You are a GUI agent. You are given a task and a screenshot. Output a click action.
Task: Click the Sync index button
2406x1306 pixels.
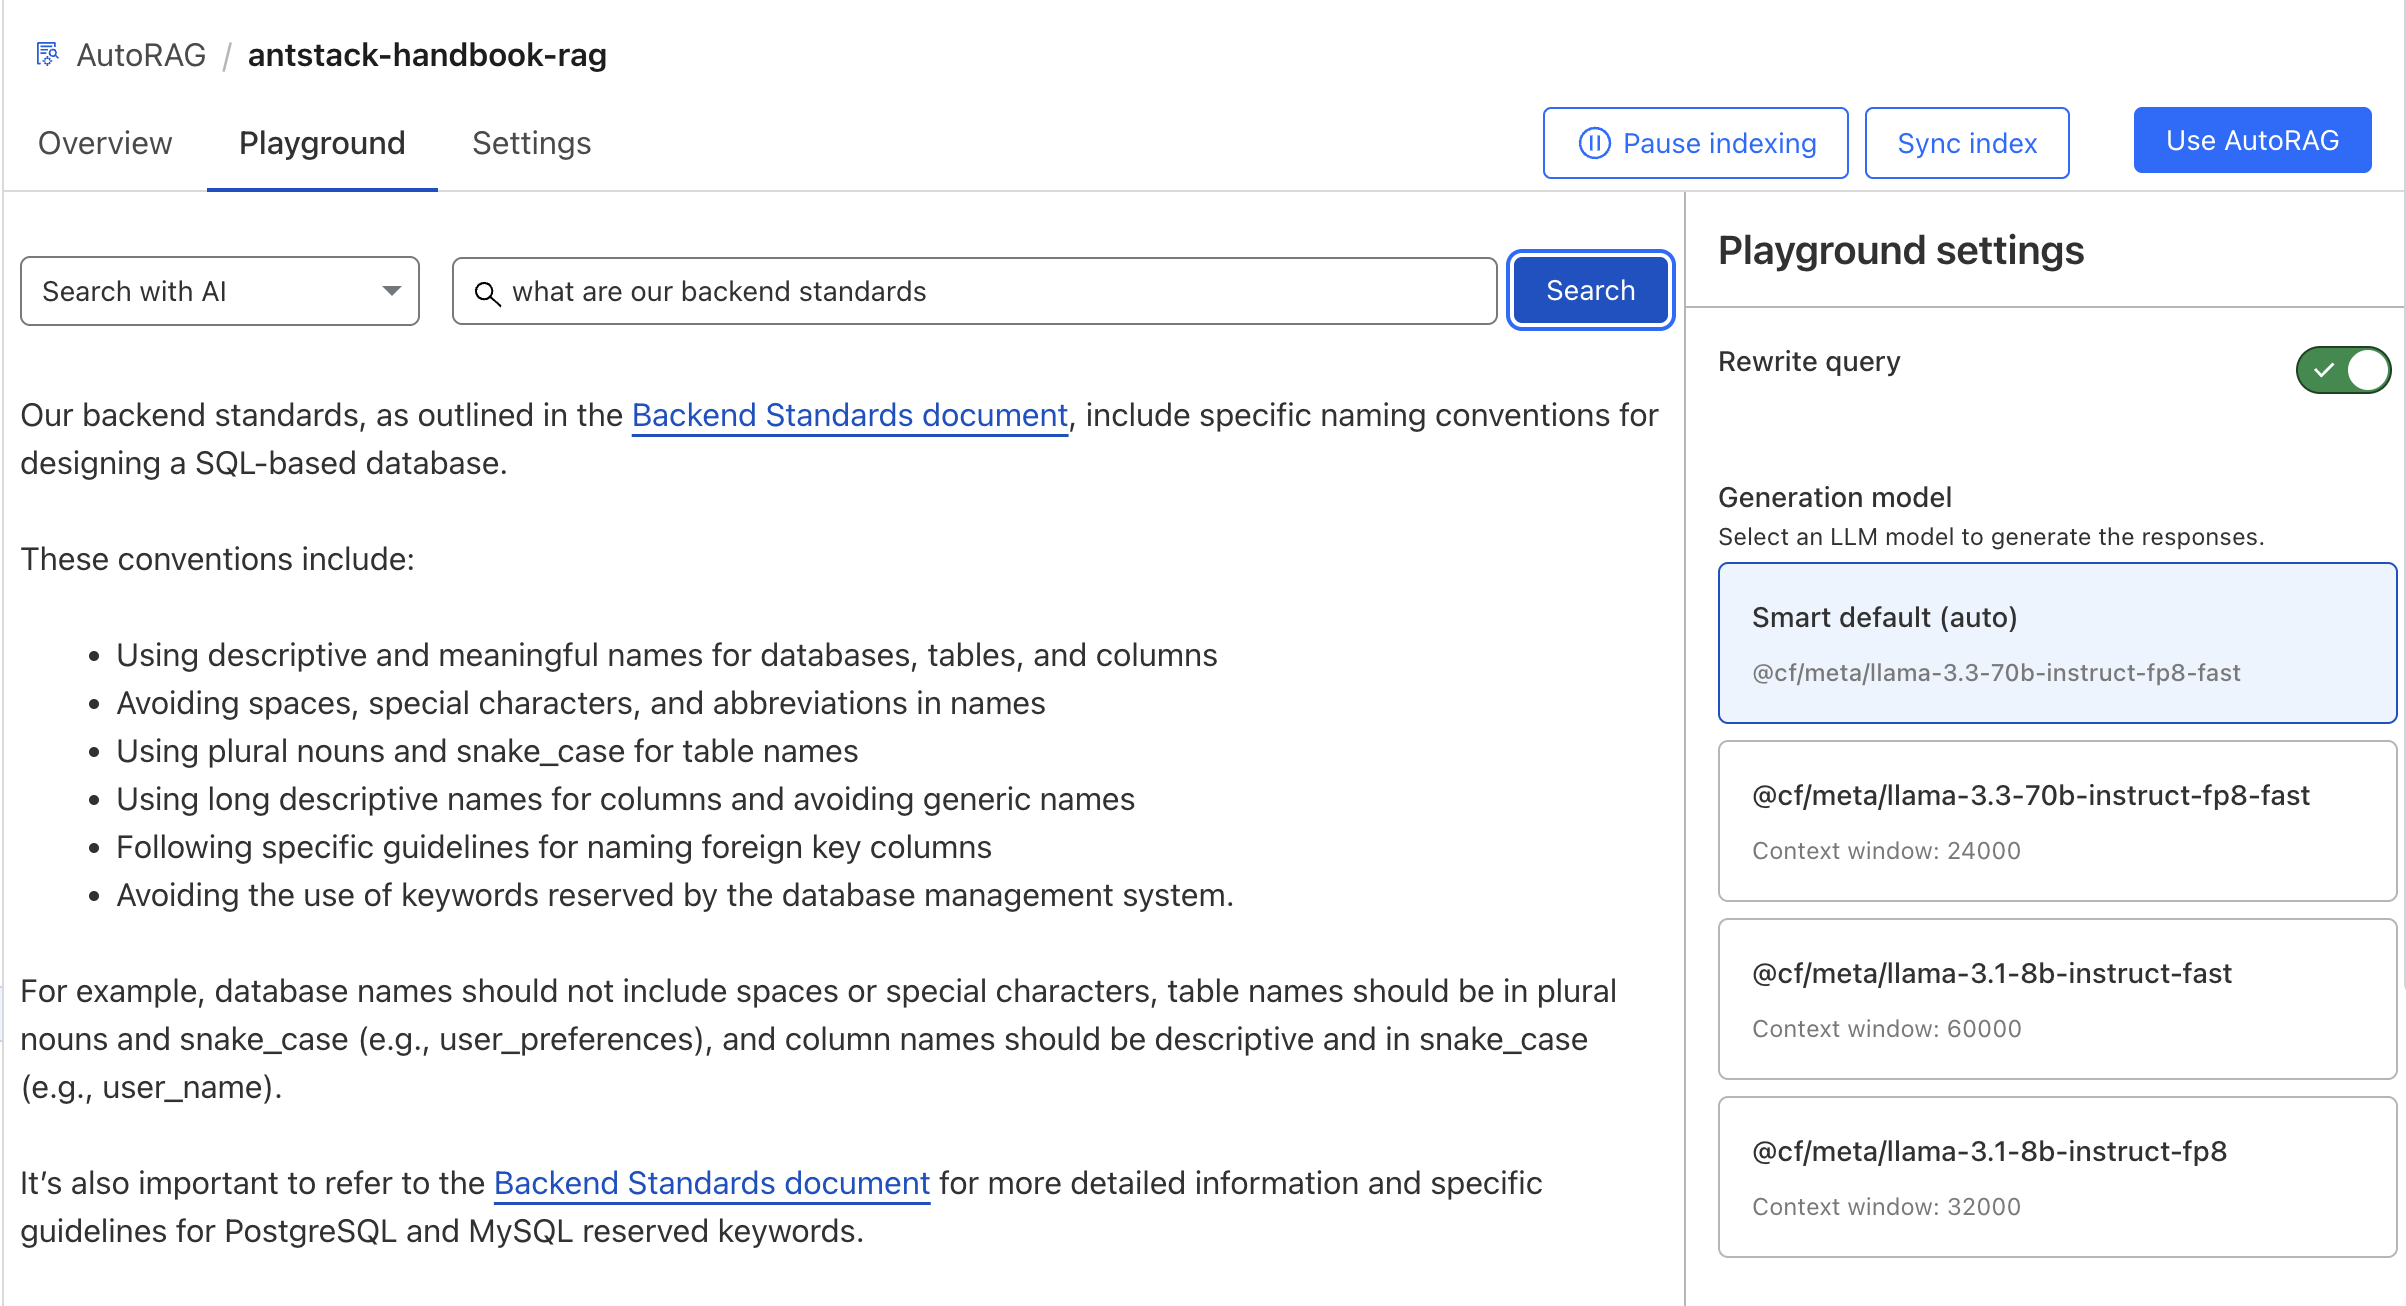pos(1966,142)
